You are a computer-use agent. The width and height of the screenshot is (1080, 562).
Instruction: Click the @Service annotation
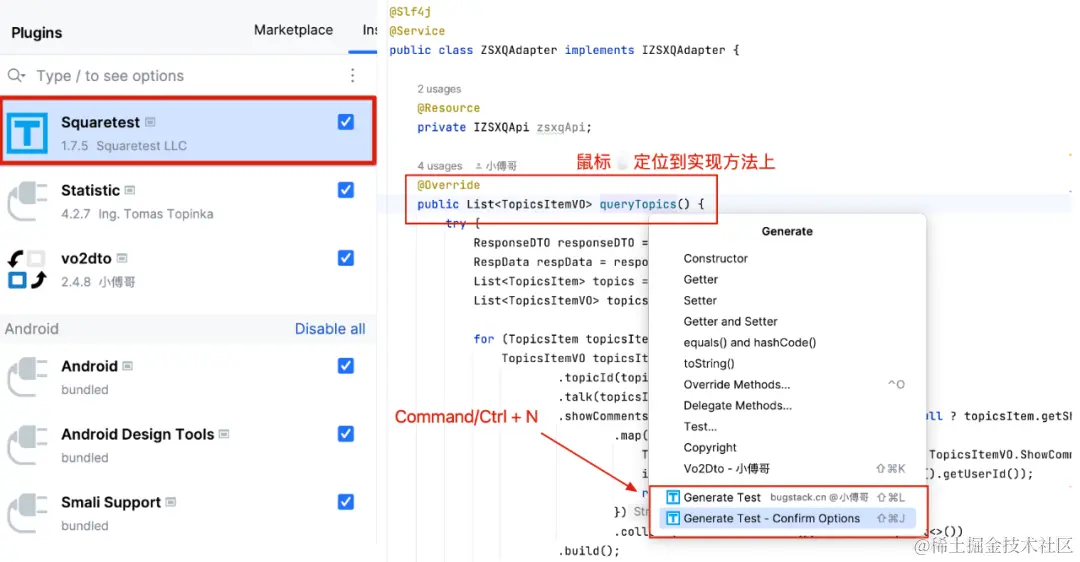pos(417,31)
